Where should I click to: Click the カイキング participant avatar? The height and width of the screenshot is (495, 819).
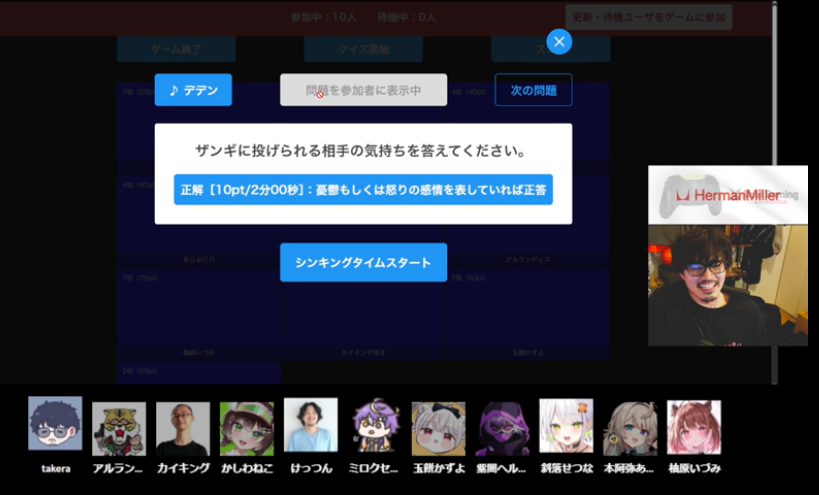click(183, 429)
